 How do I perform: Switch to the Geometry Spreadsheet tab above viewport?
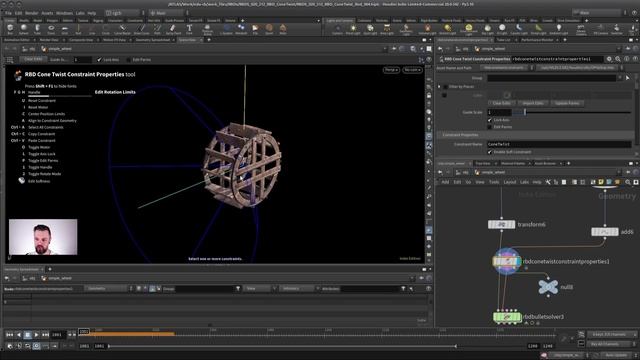(x=152, y=40)
